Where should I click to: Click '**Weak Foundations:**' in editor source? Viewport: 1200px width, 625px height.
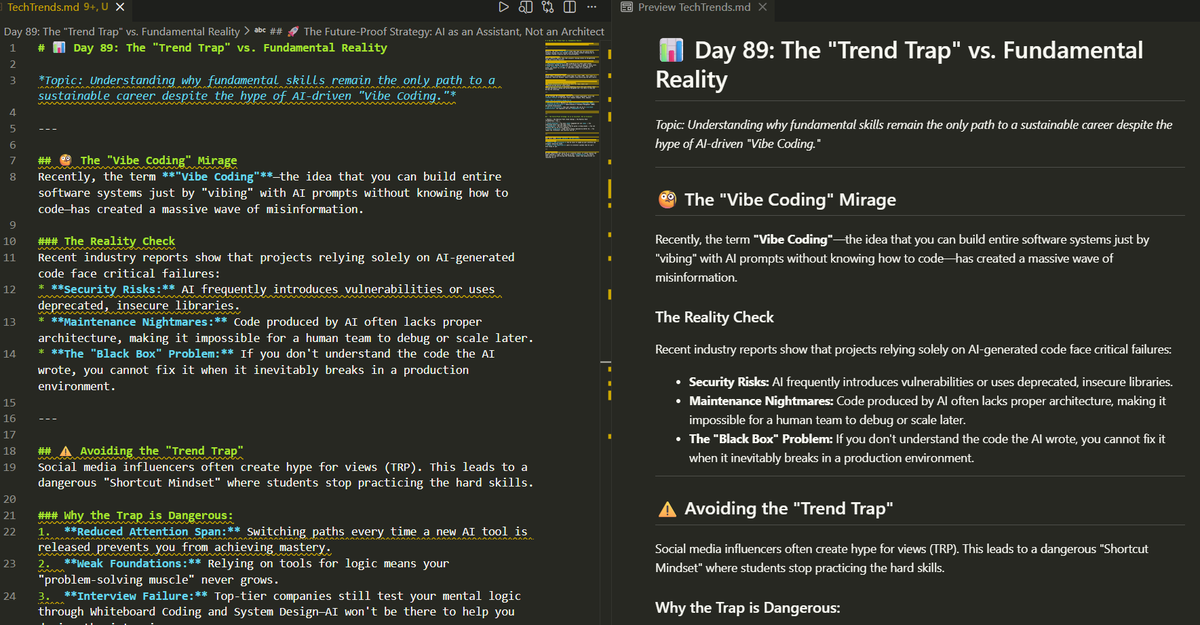click(133, 563)
